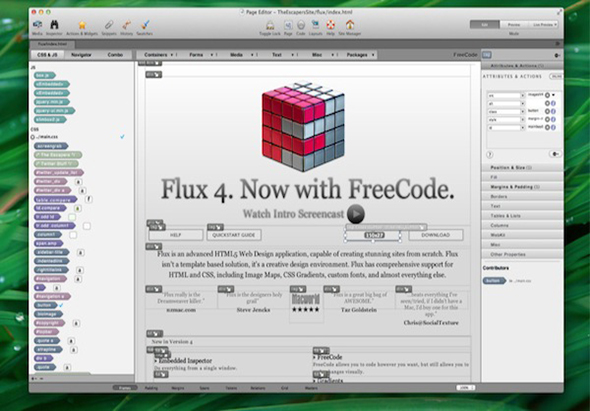Image resolution: width=590 pixels, height=411 pixels.
Task: Click the info icon in the style attribute row
Action: click(553, 119)
